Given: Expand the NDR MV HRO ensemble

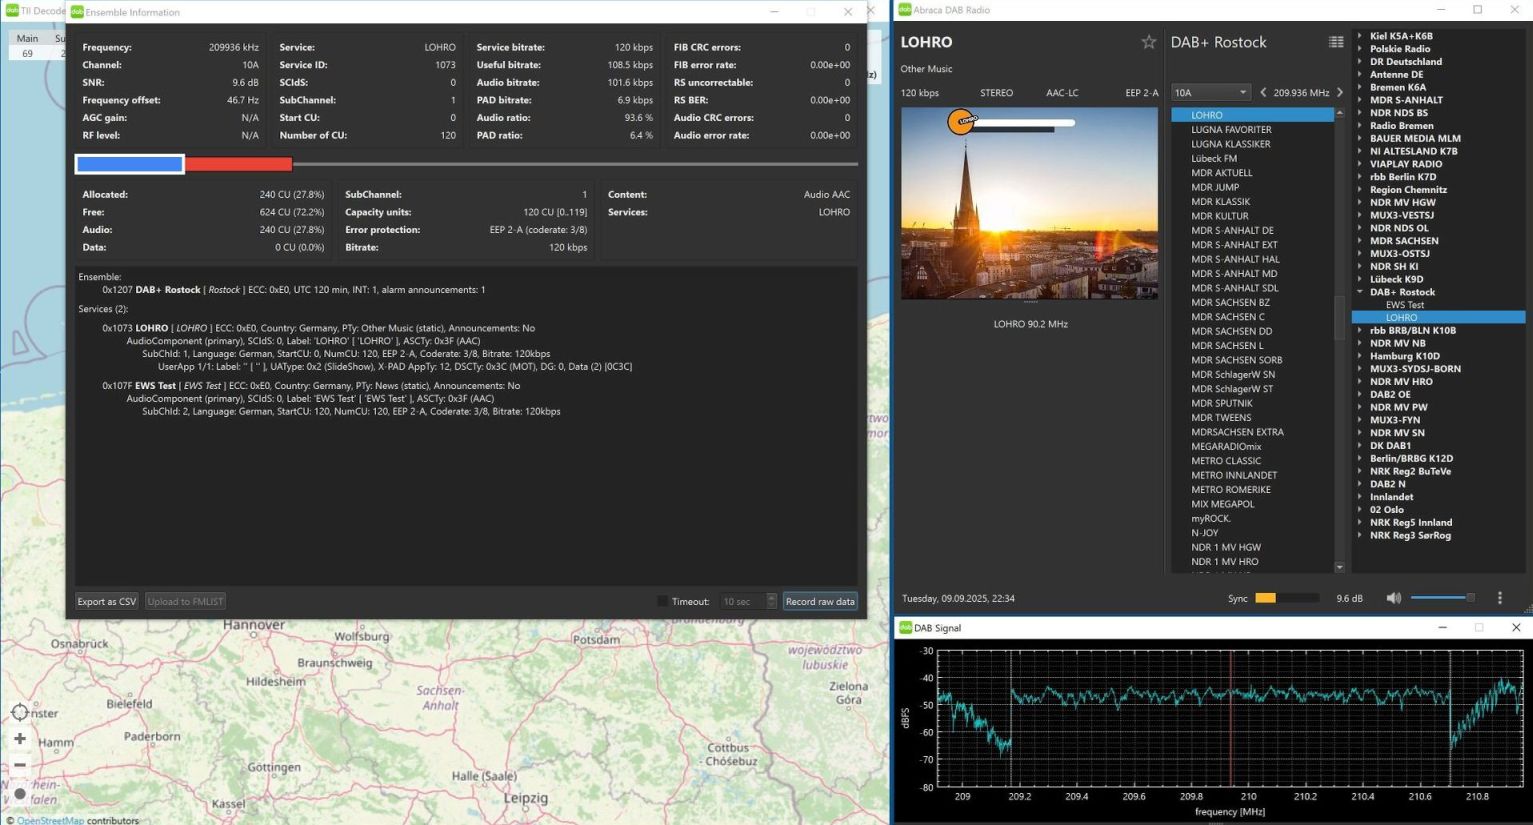Looking at the screenshot, I should click(1360, 382).
